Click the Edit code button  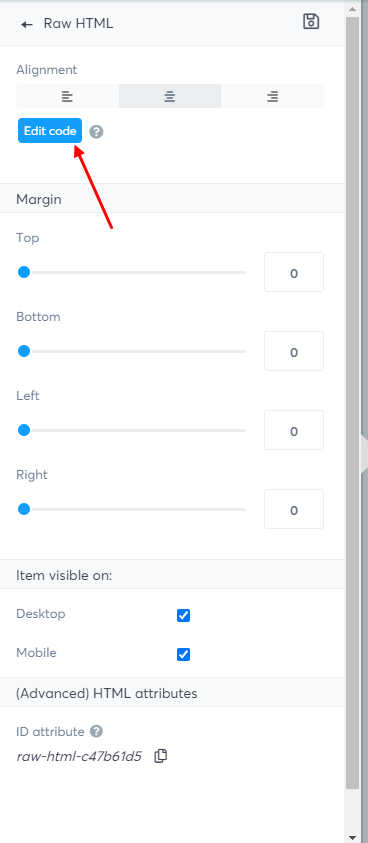coord(50,131)
